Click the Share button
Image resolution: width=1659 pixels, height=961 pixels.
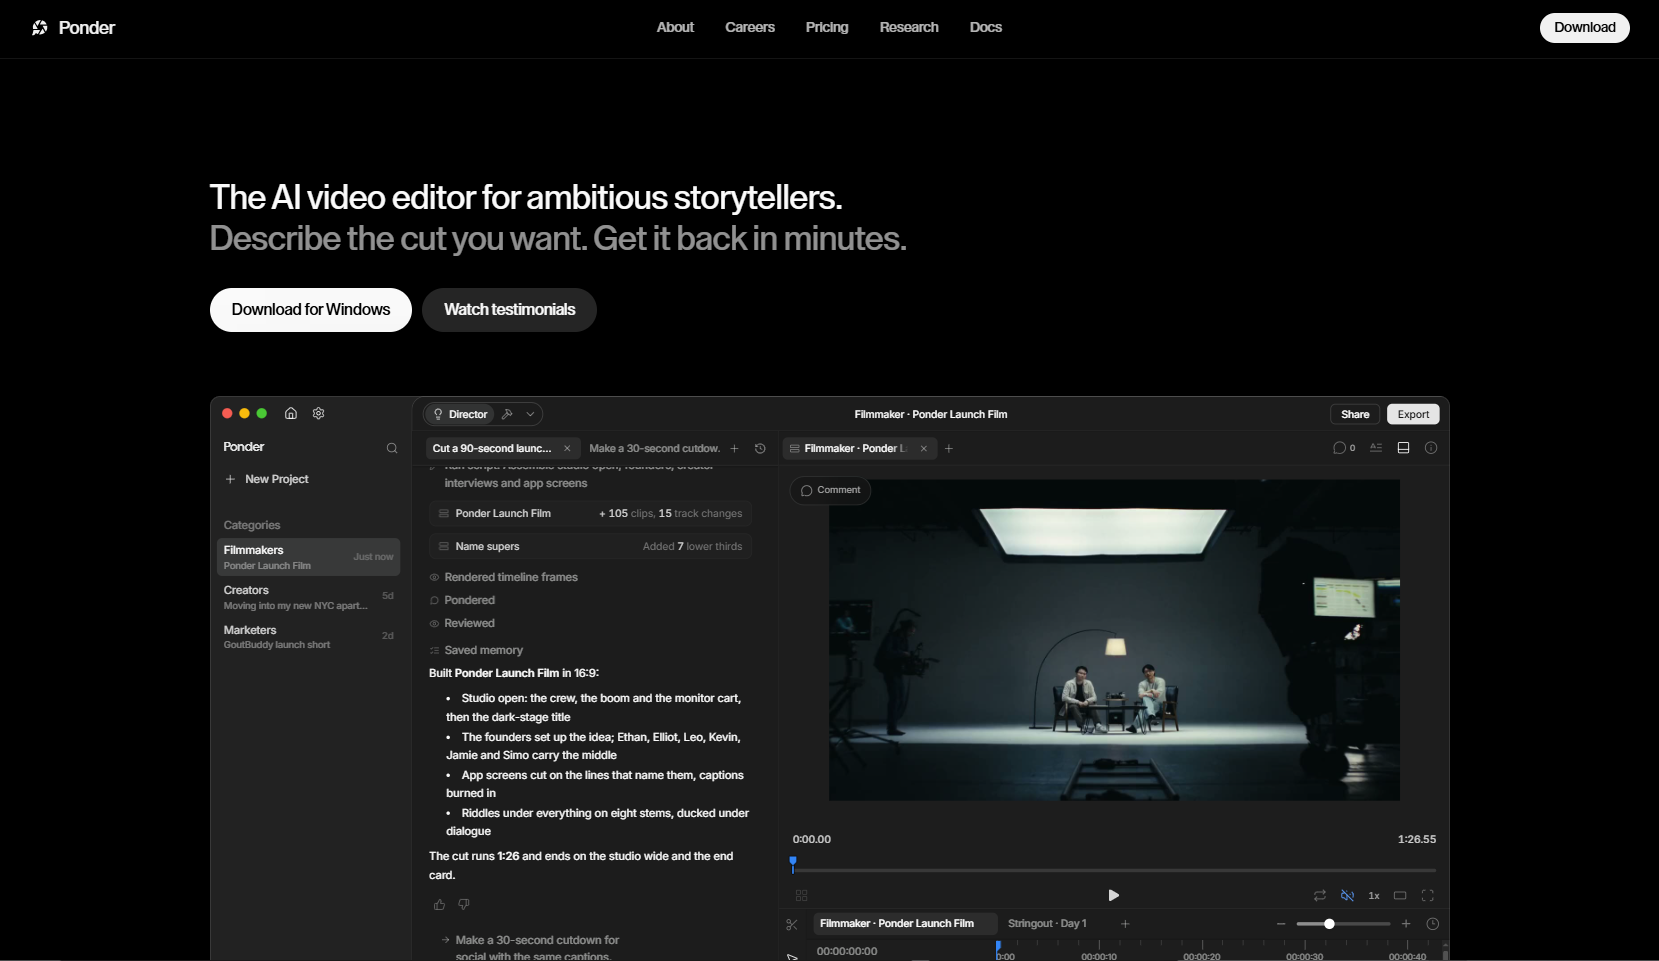(1355, 415)
